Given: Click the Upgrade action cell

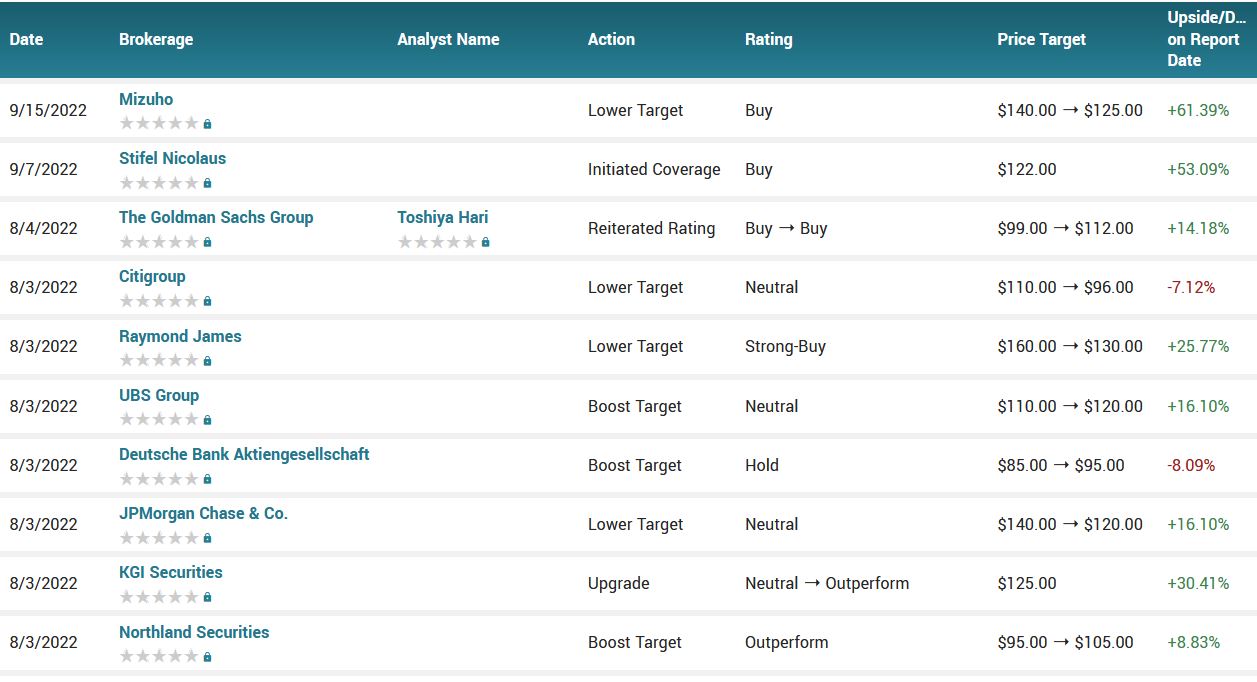Looking at the screenshot, I should 619,583.
